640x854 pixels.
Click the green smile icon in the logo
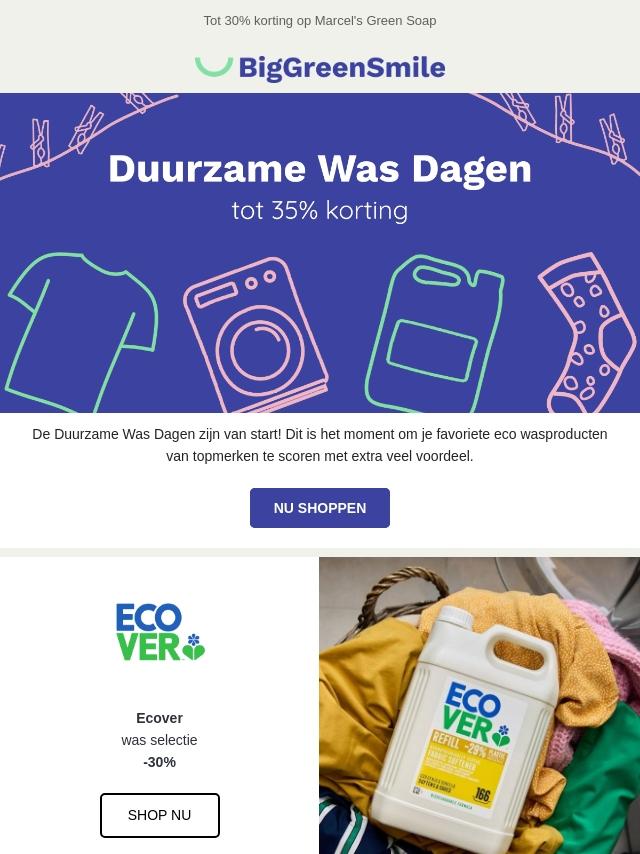pos(214,66)
